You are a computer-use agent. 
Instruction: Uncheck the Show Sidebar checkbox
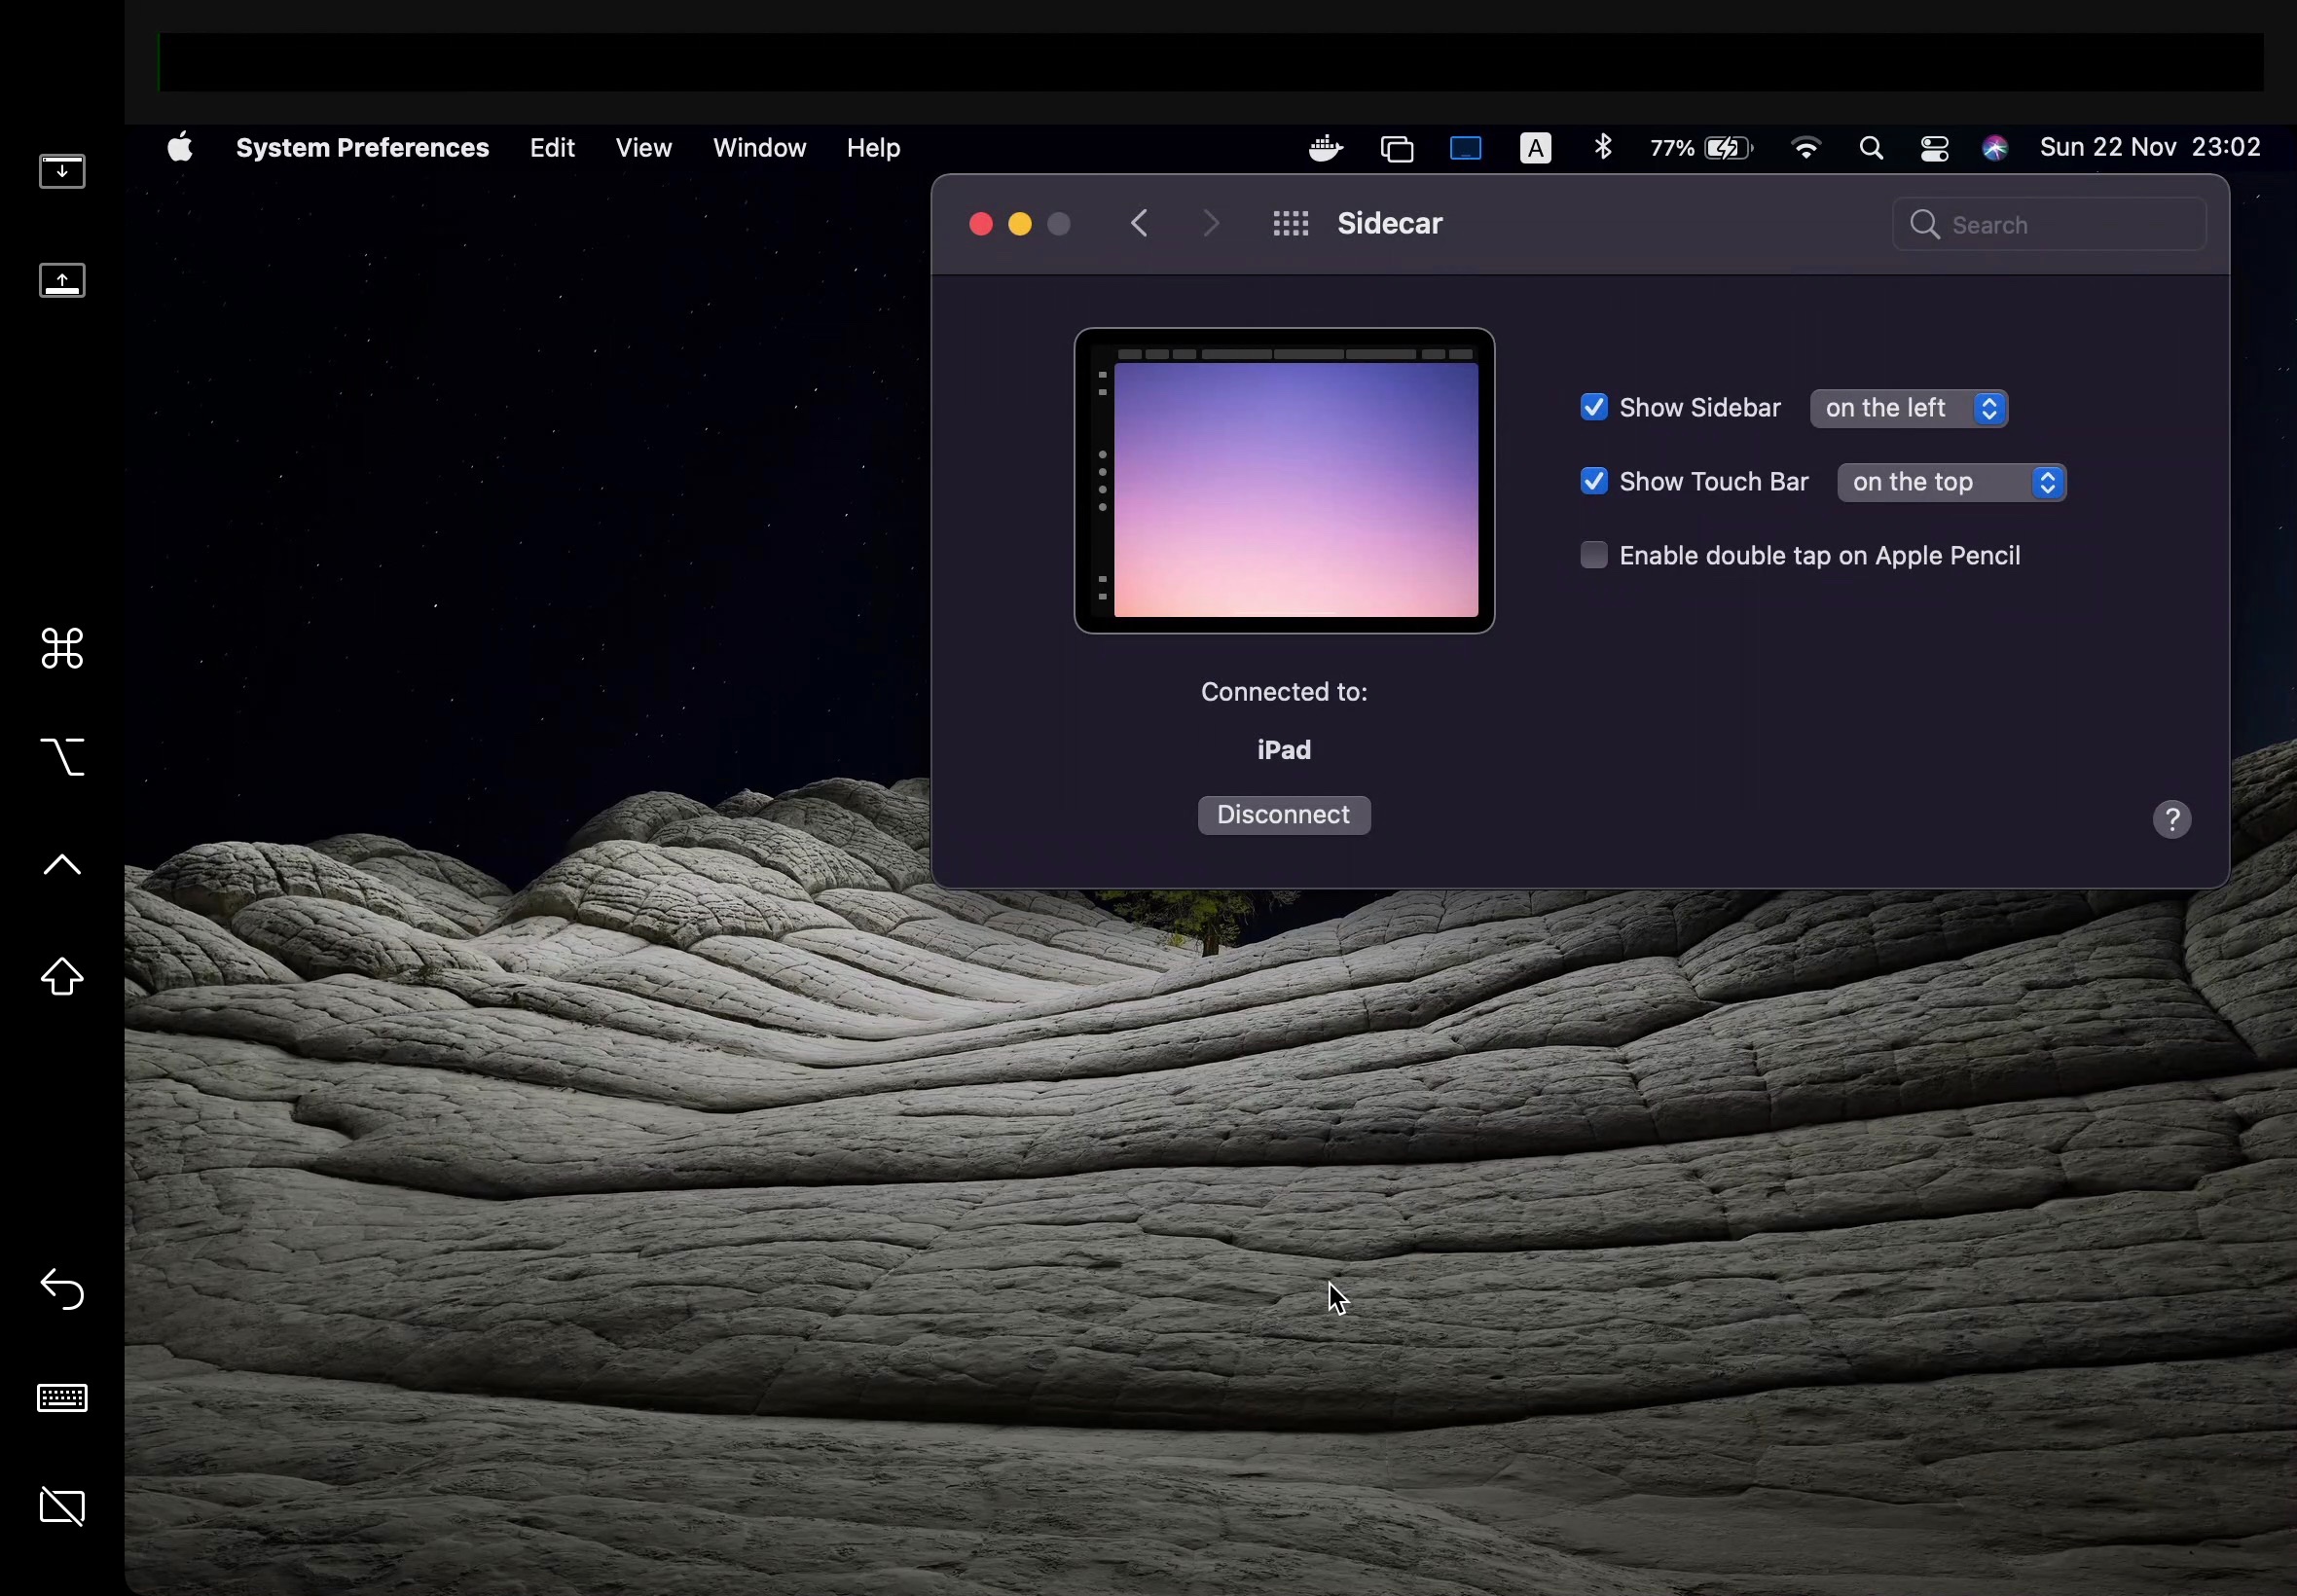point(1592,407)
